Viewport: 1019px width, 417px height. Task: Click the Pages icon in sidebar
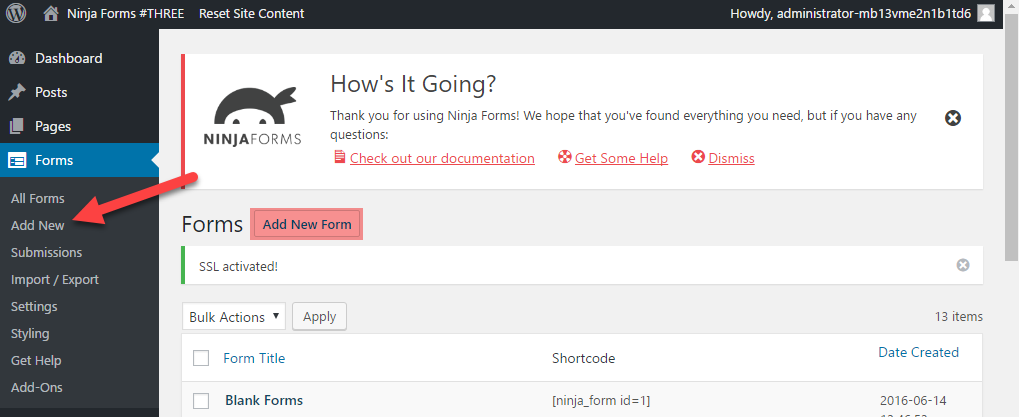pyautogui.click(x=17, y=126)
